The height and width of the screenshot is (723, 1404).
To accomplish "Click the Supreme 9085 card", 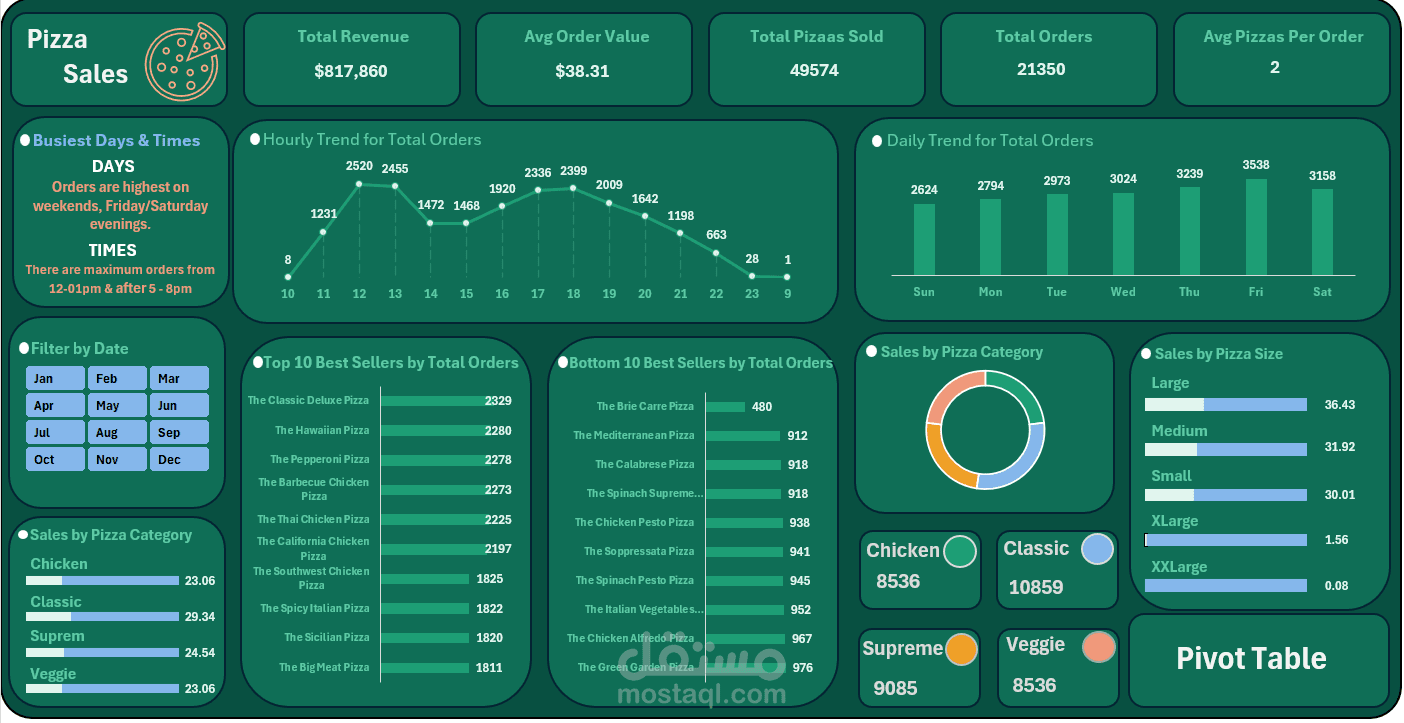I will (921, 668).
